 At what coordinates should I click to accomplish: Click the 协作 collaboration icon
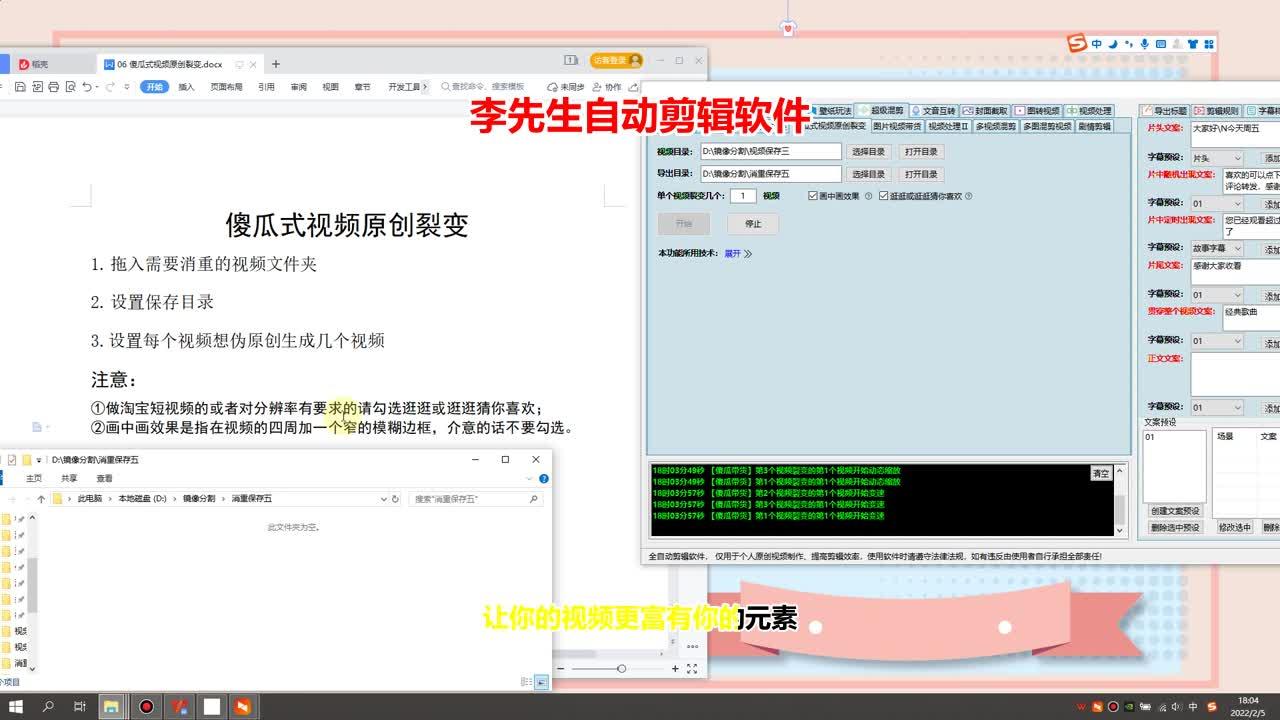pos(607,87)
